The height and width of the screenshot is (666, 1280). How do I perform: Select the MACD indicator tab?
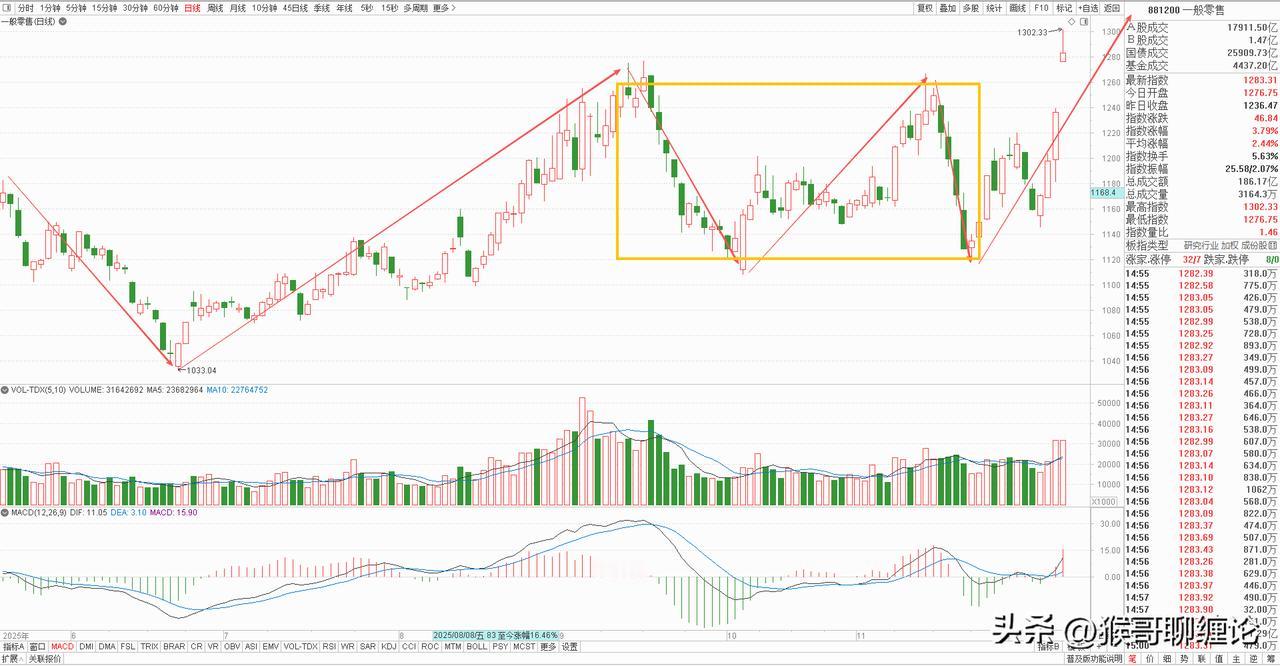click(62, 646)
